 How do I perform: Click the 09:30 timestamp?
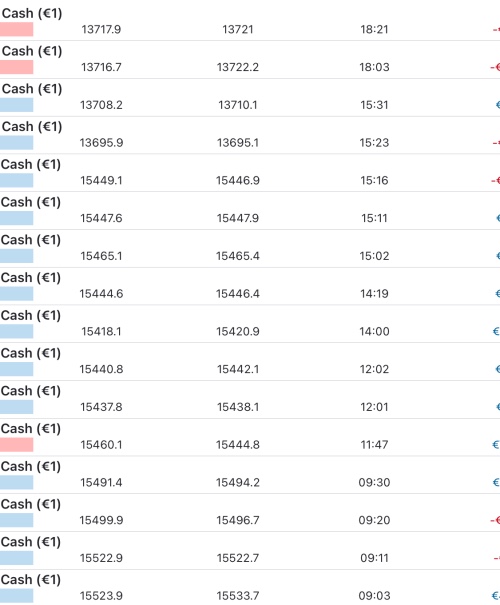coord(374,482)
